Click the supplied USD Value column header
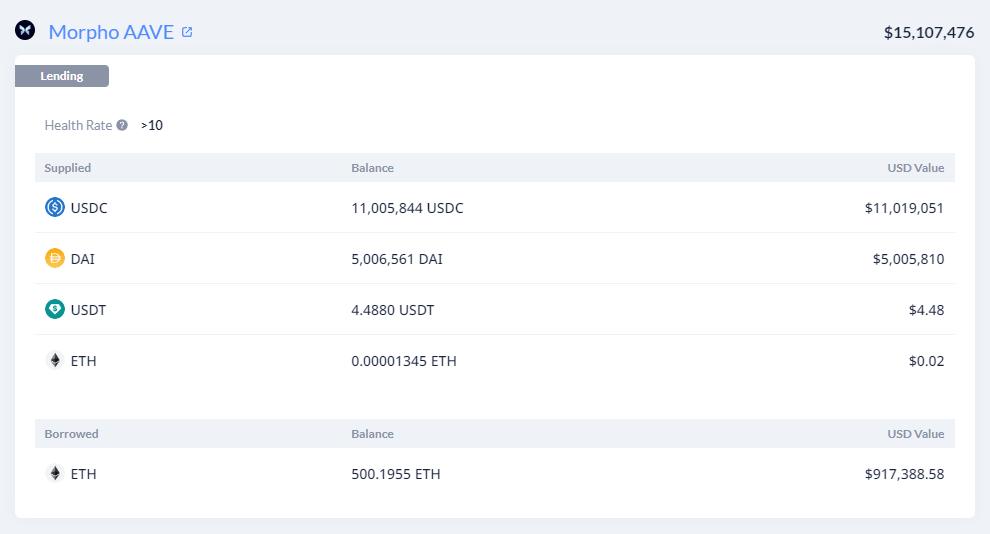 point(915,168)
